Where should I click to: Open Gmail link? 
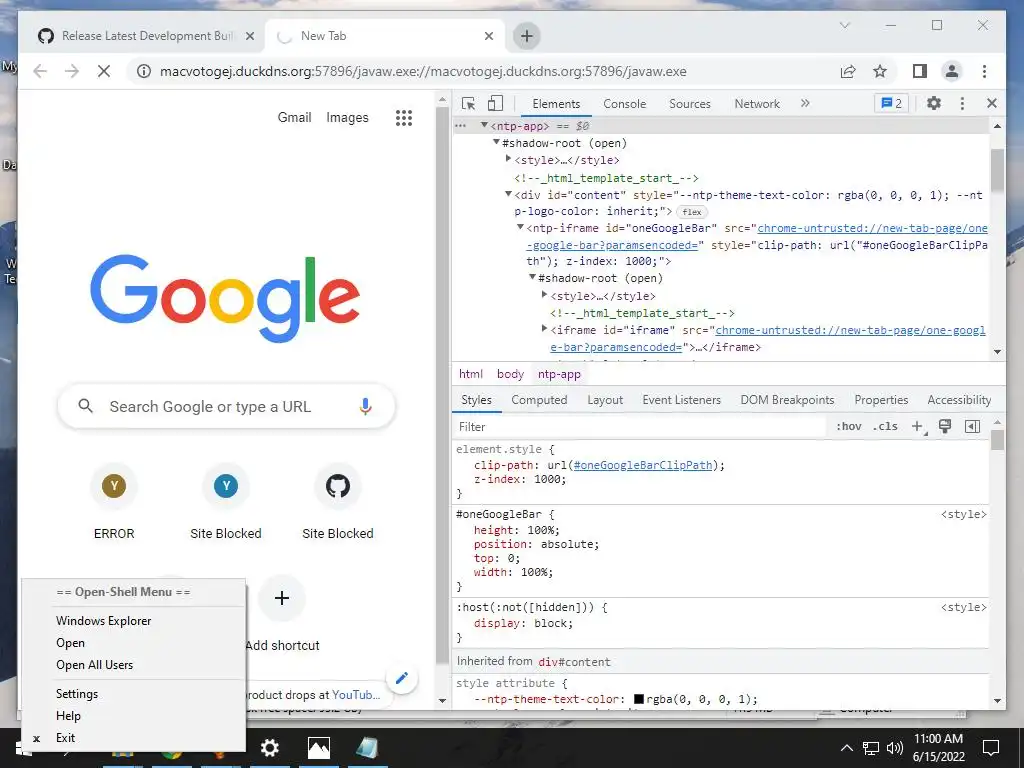pyautogui.click(x=295, y=118)
